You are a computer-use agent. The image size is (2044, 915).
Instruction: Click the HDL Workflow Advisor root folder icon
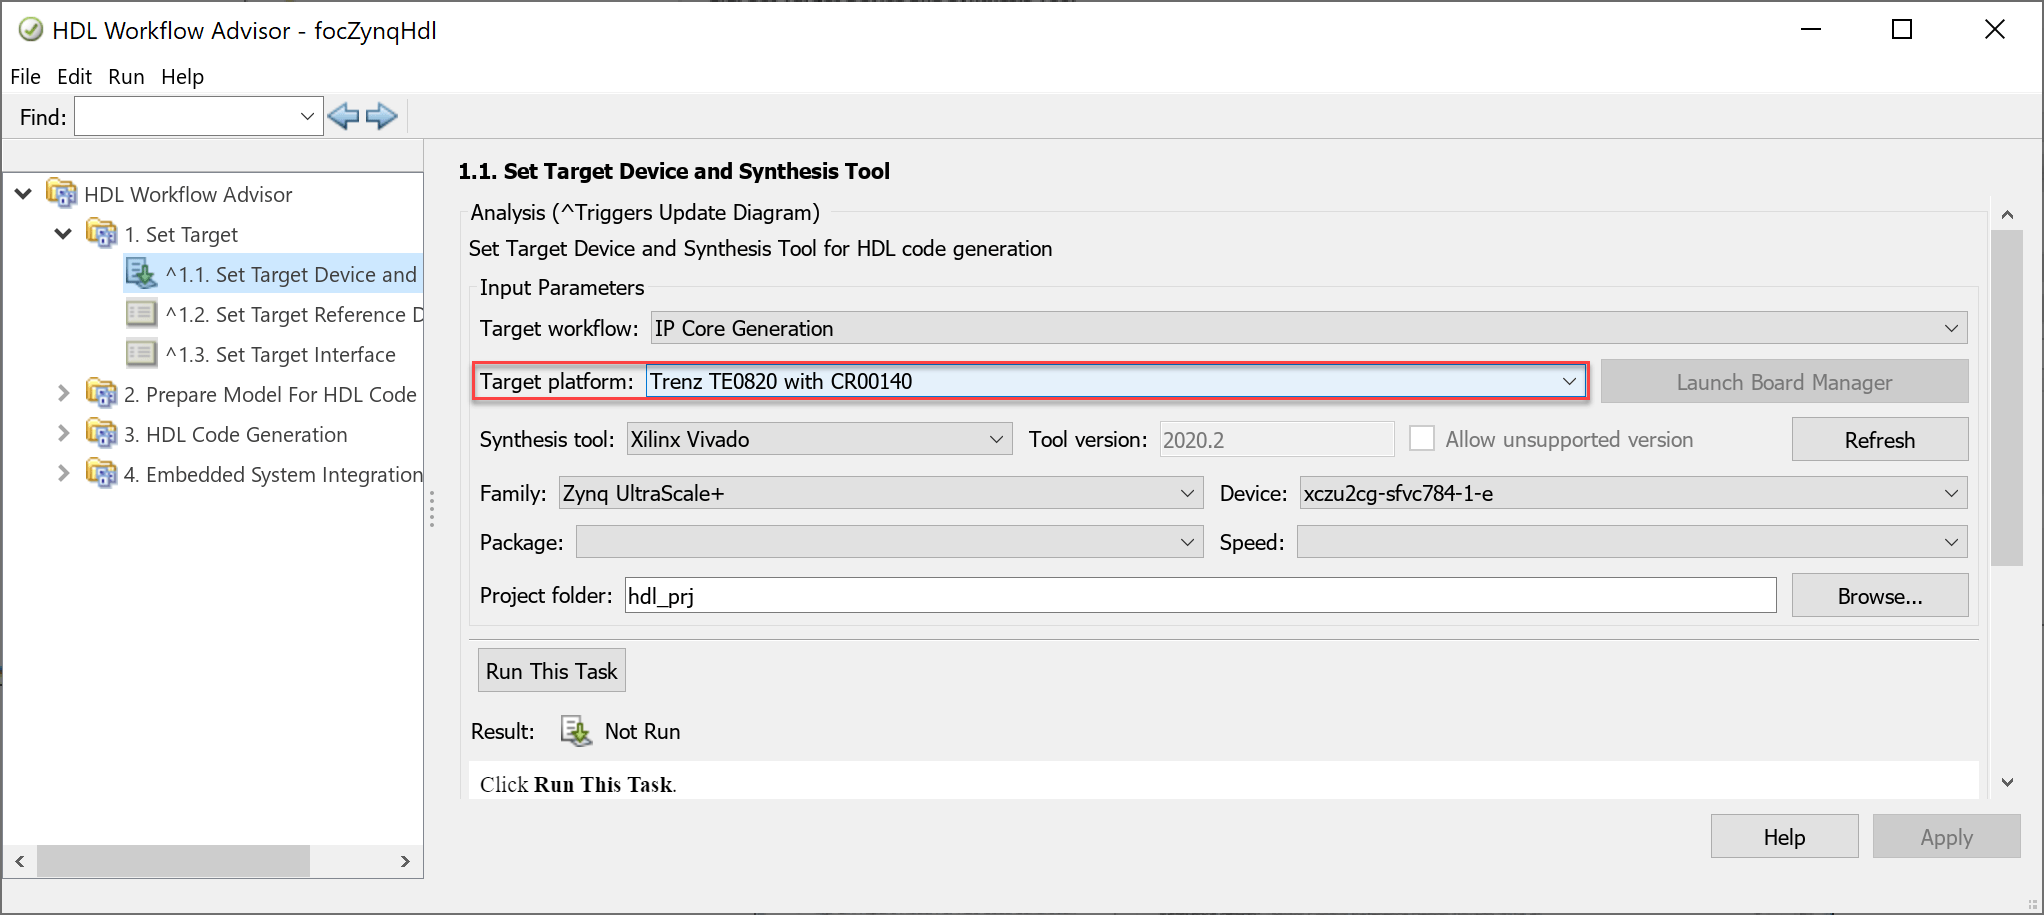62,194
